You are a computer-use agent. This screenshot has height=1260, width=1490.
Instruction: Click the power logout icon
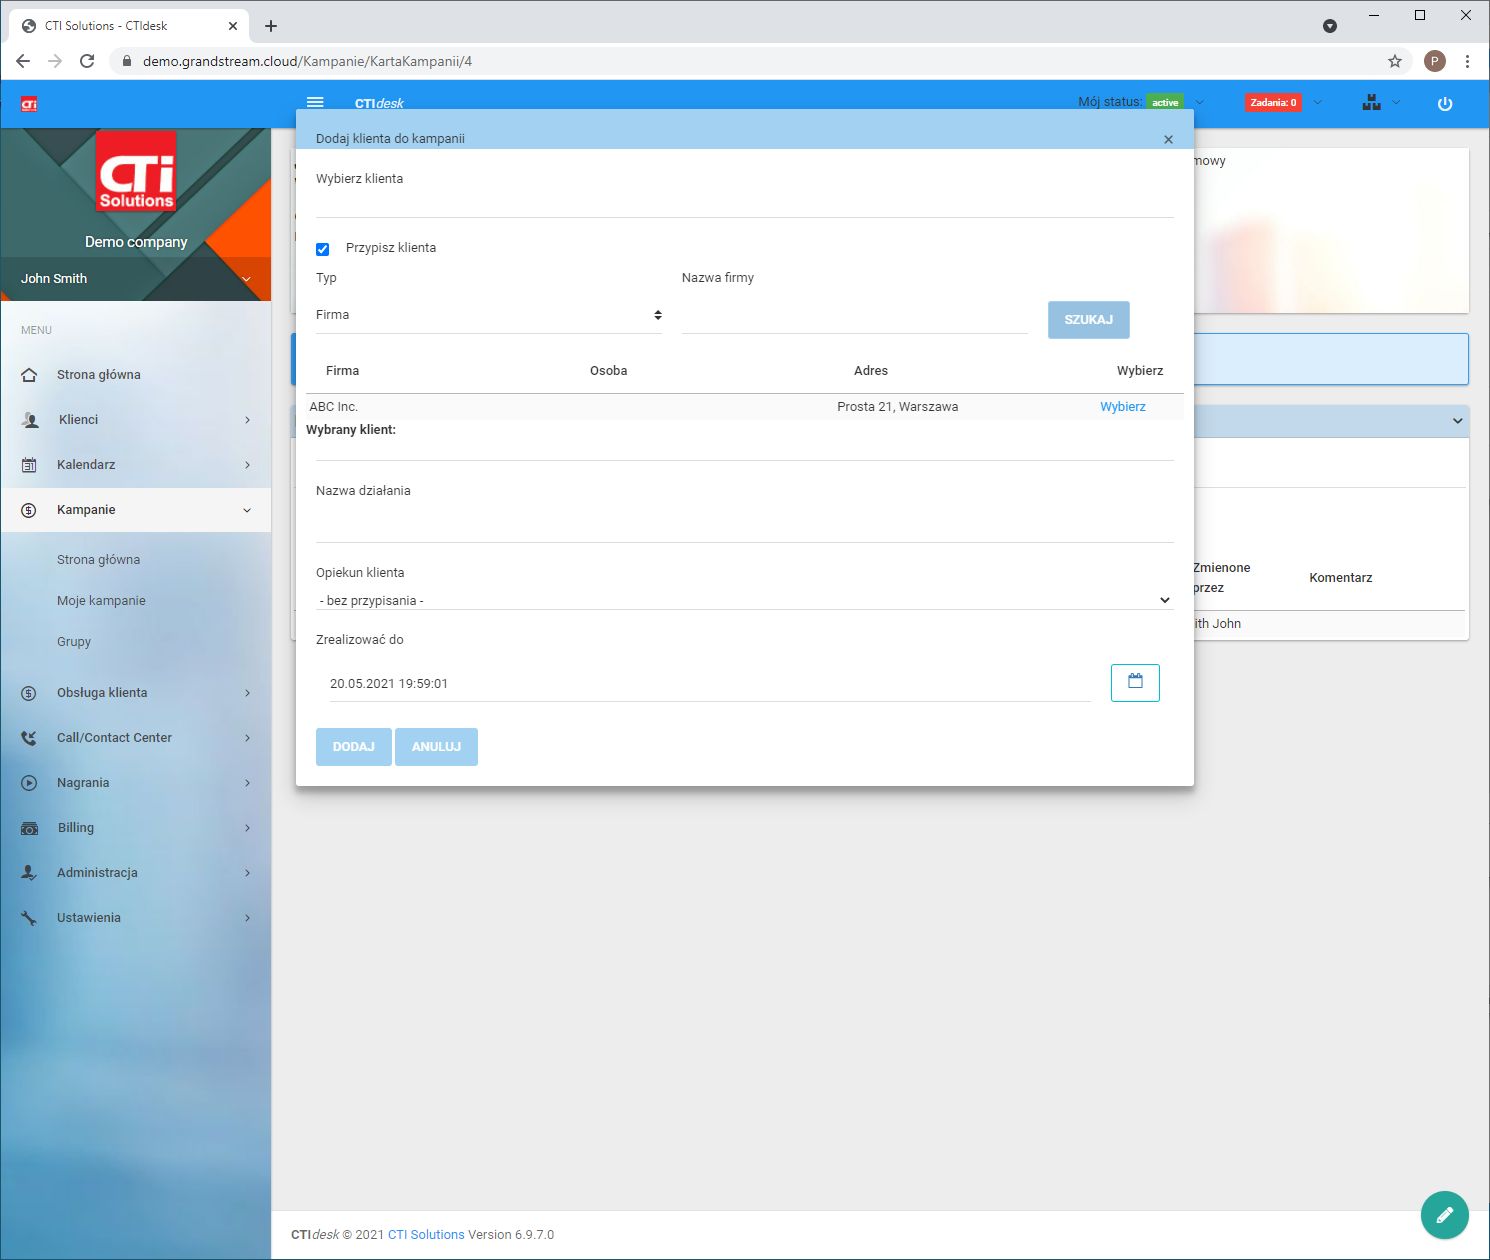click(1444, 103)
